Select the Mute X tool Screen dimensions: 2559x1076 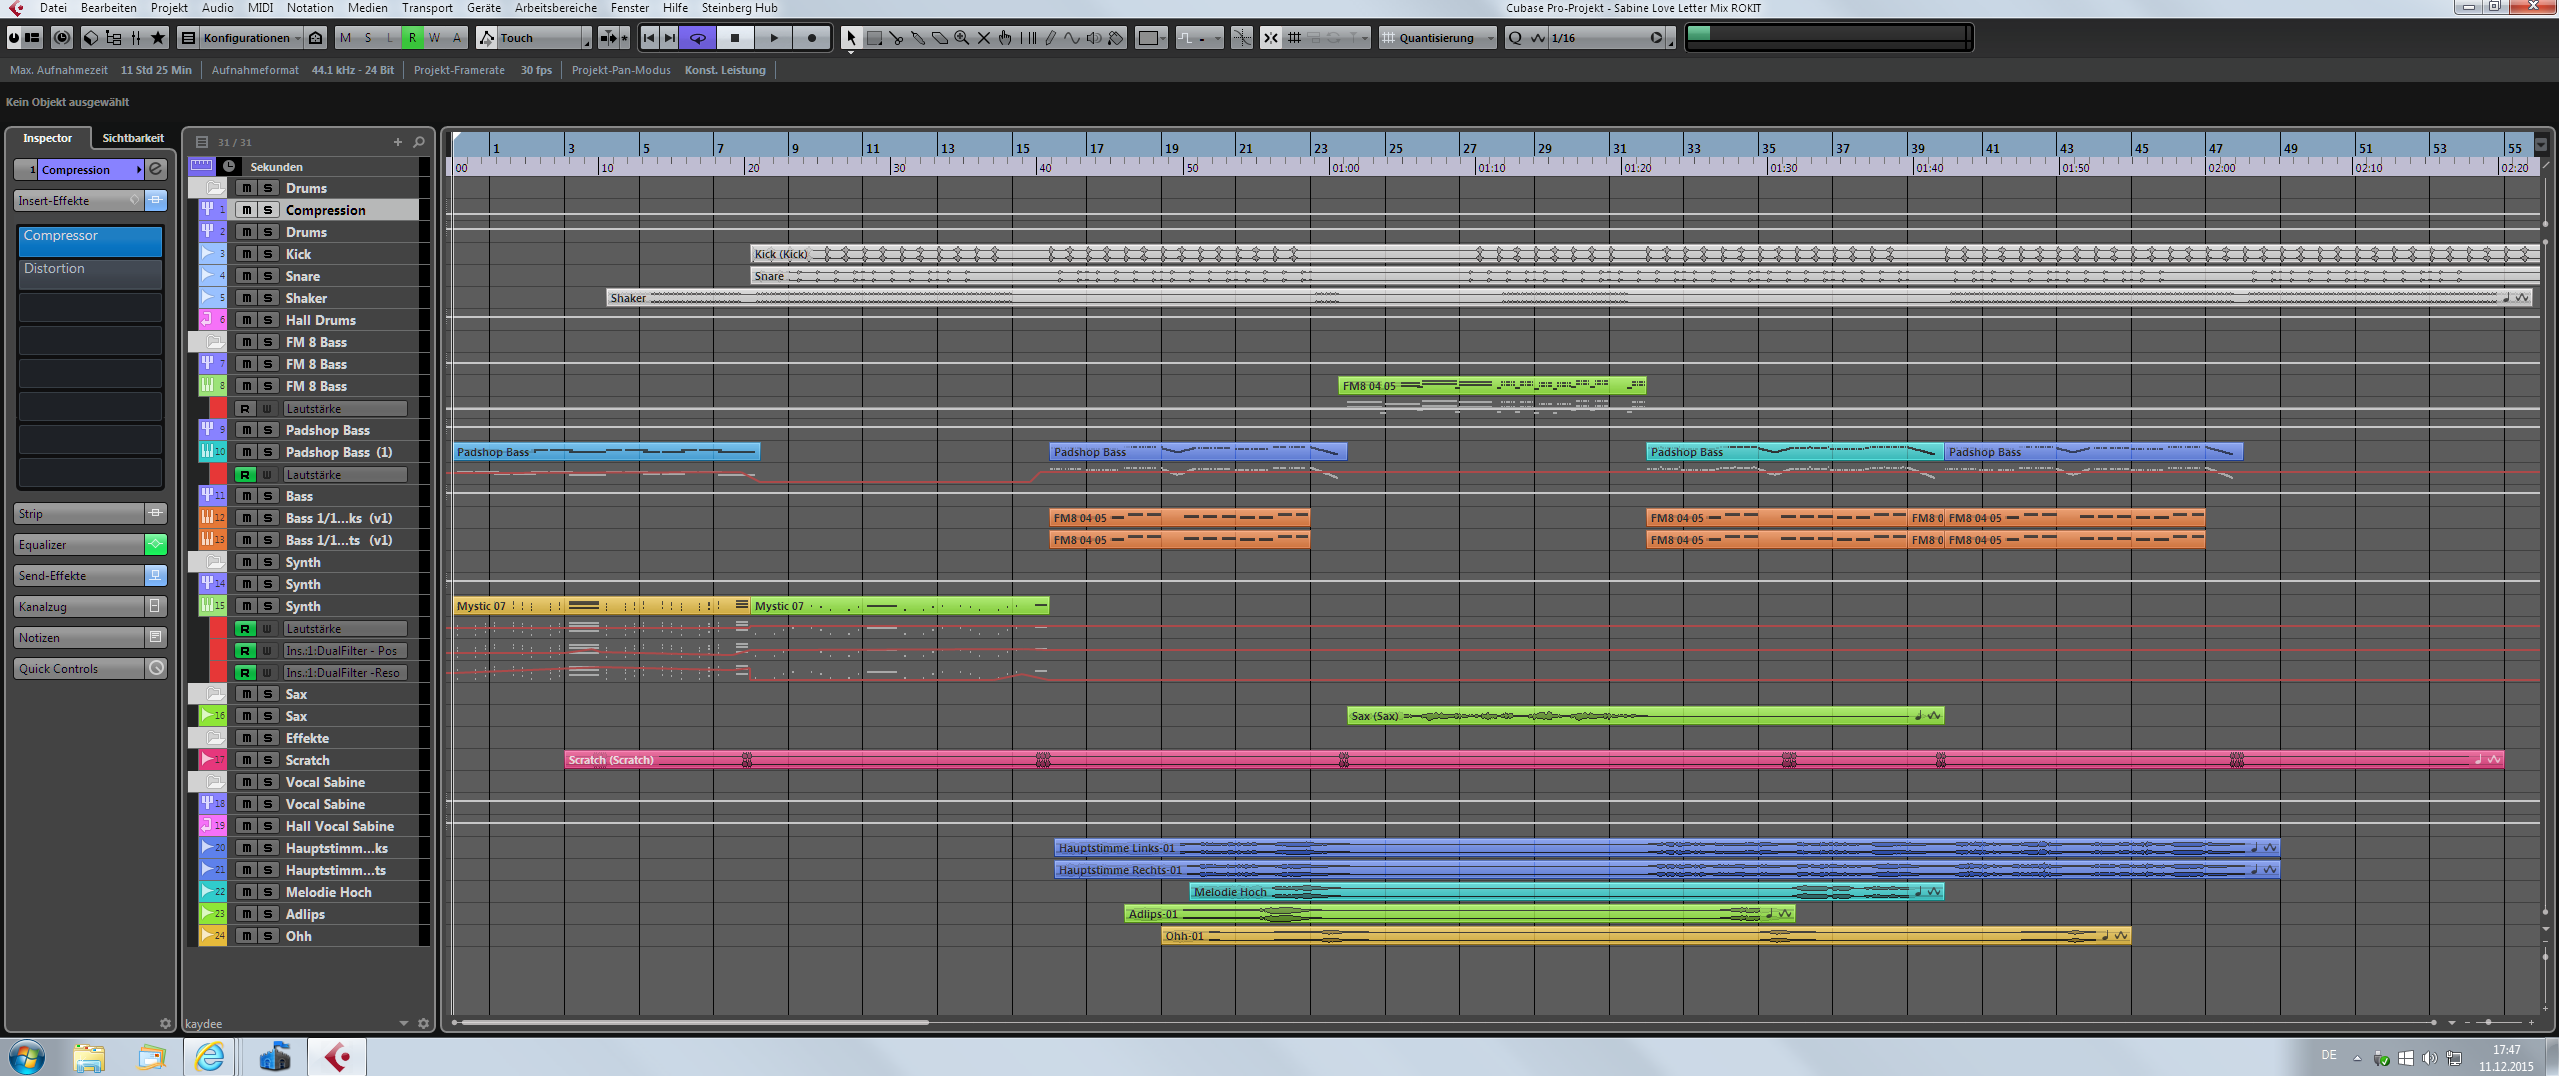pyautogui.click(x=983, y=38)
